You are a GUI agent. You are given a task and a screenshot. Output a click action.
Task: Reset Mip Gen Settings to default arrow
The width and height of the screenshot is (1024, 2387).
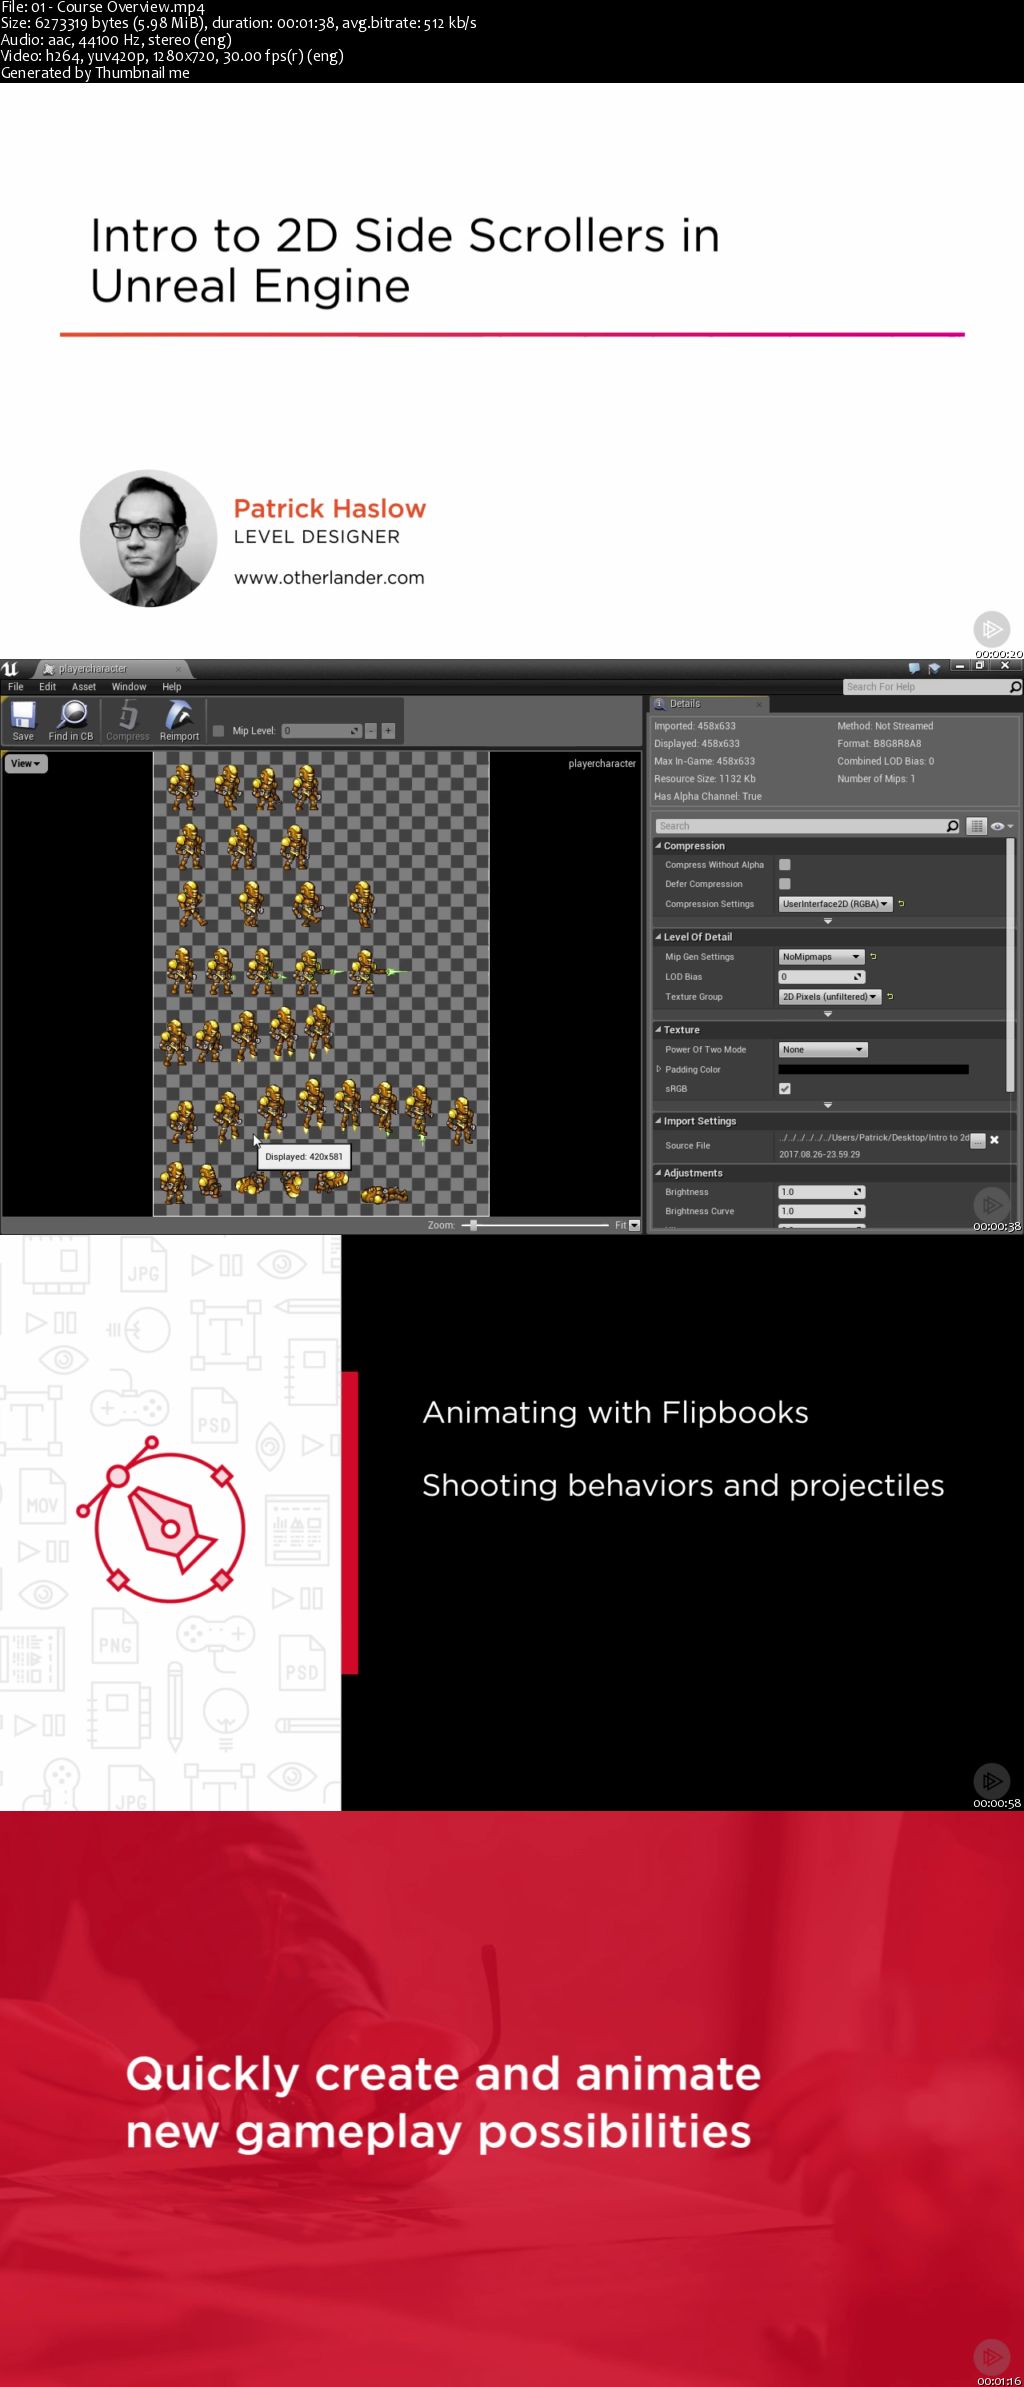pos(873,957)
